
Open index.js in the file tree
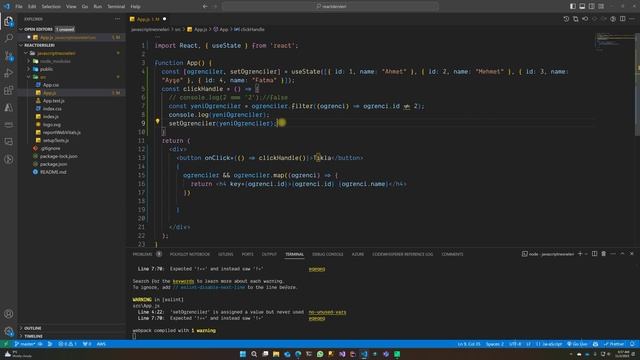[51, 117]
